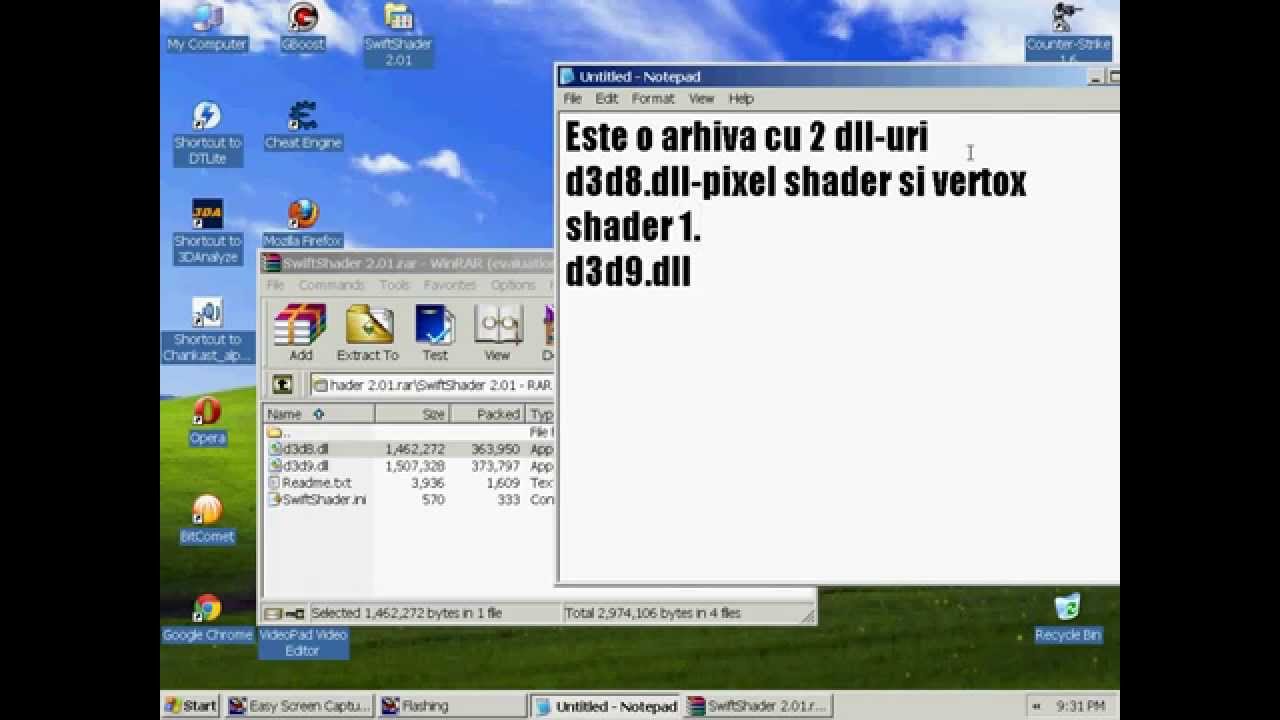Open Notepad File menu

point(572,99)
